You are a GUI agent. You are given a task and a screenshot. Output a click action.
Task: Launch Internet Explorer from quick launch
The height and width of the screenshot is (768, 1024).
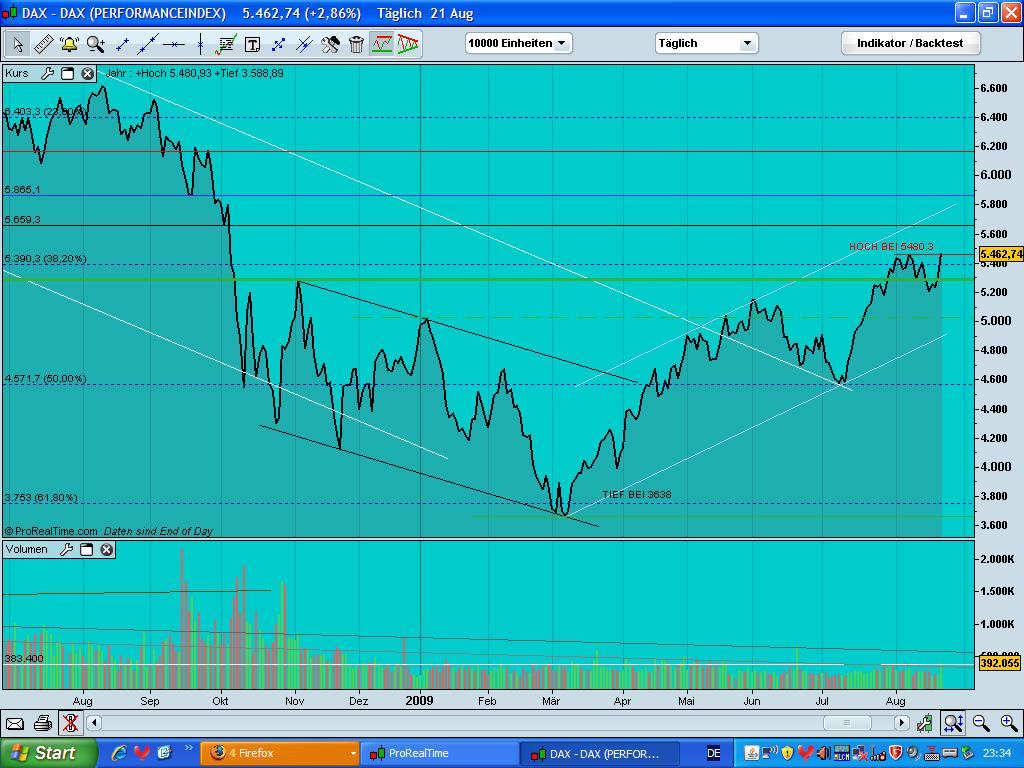tap(120, 753)
